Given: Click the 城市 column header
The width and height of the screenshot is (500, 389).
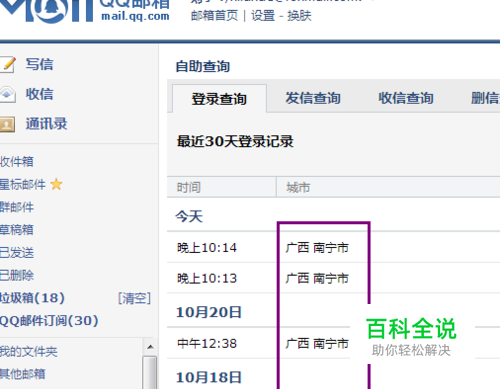Looking at the screenshot, I should pos(298,188).
